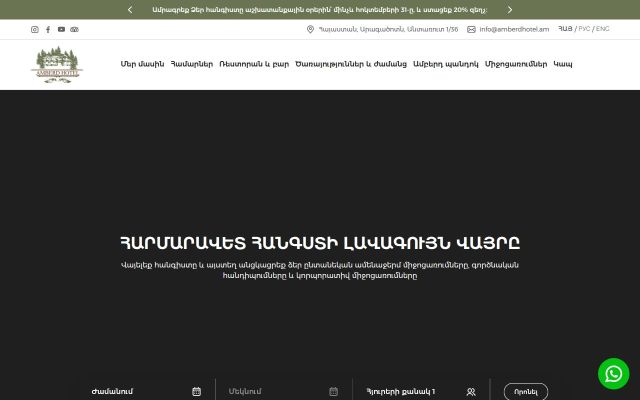Click the 20% discount announcement text
640x400 pixels.
(x=320, y=10)
